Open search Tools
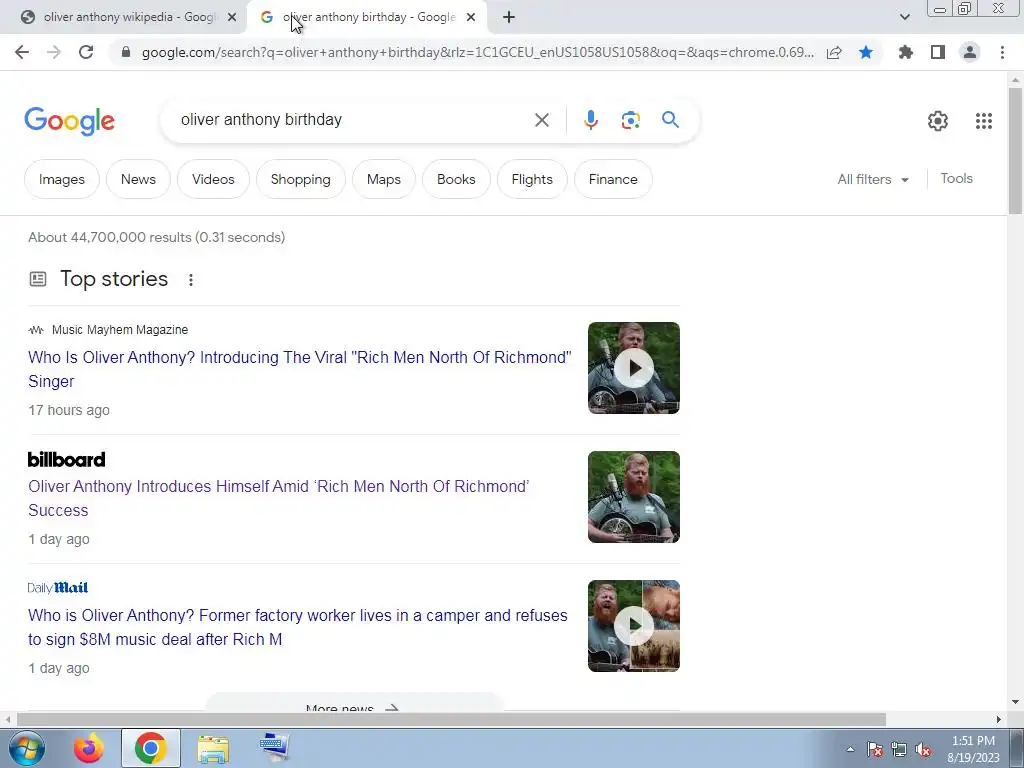This screenshot has height=768, width=1024. pyautogui.click(x=956, y=178)
